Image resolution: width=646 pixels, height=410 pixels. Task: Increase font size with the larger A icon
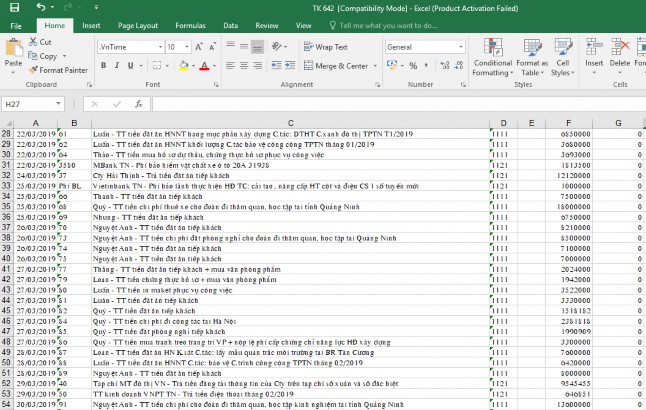[199, 47]
